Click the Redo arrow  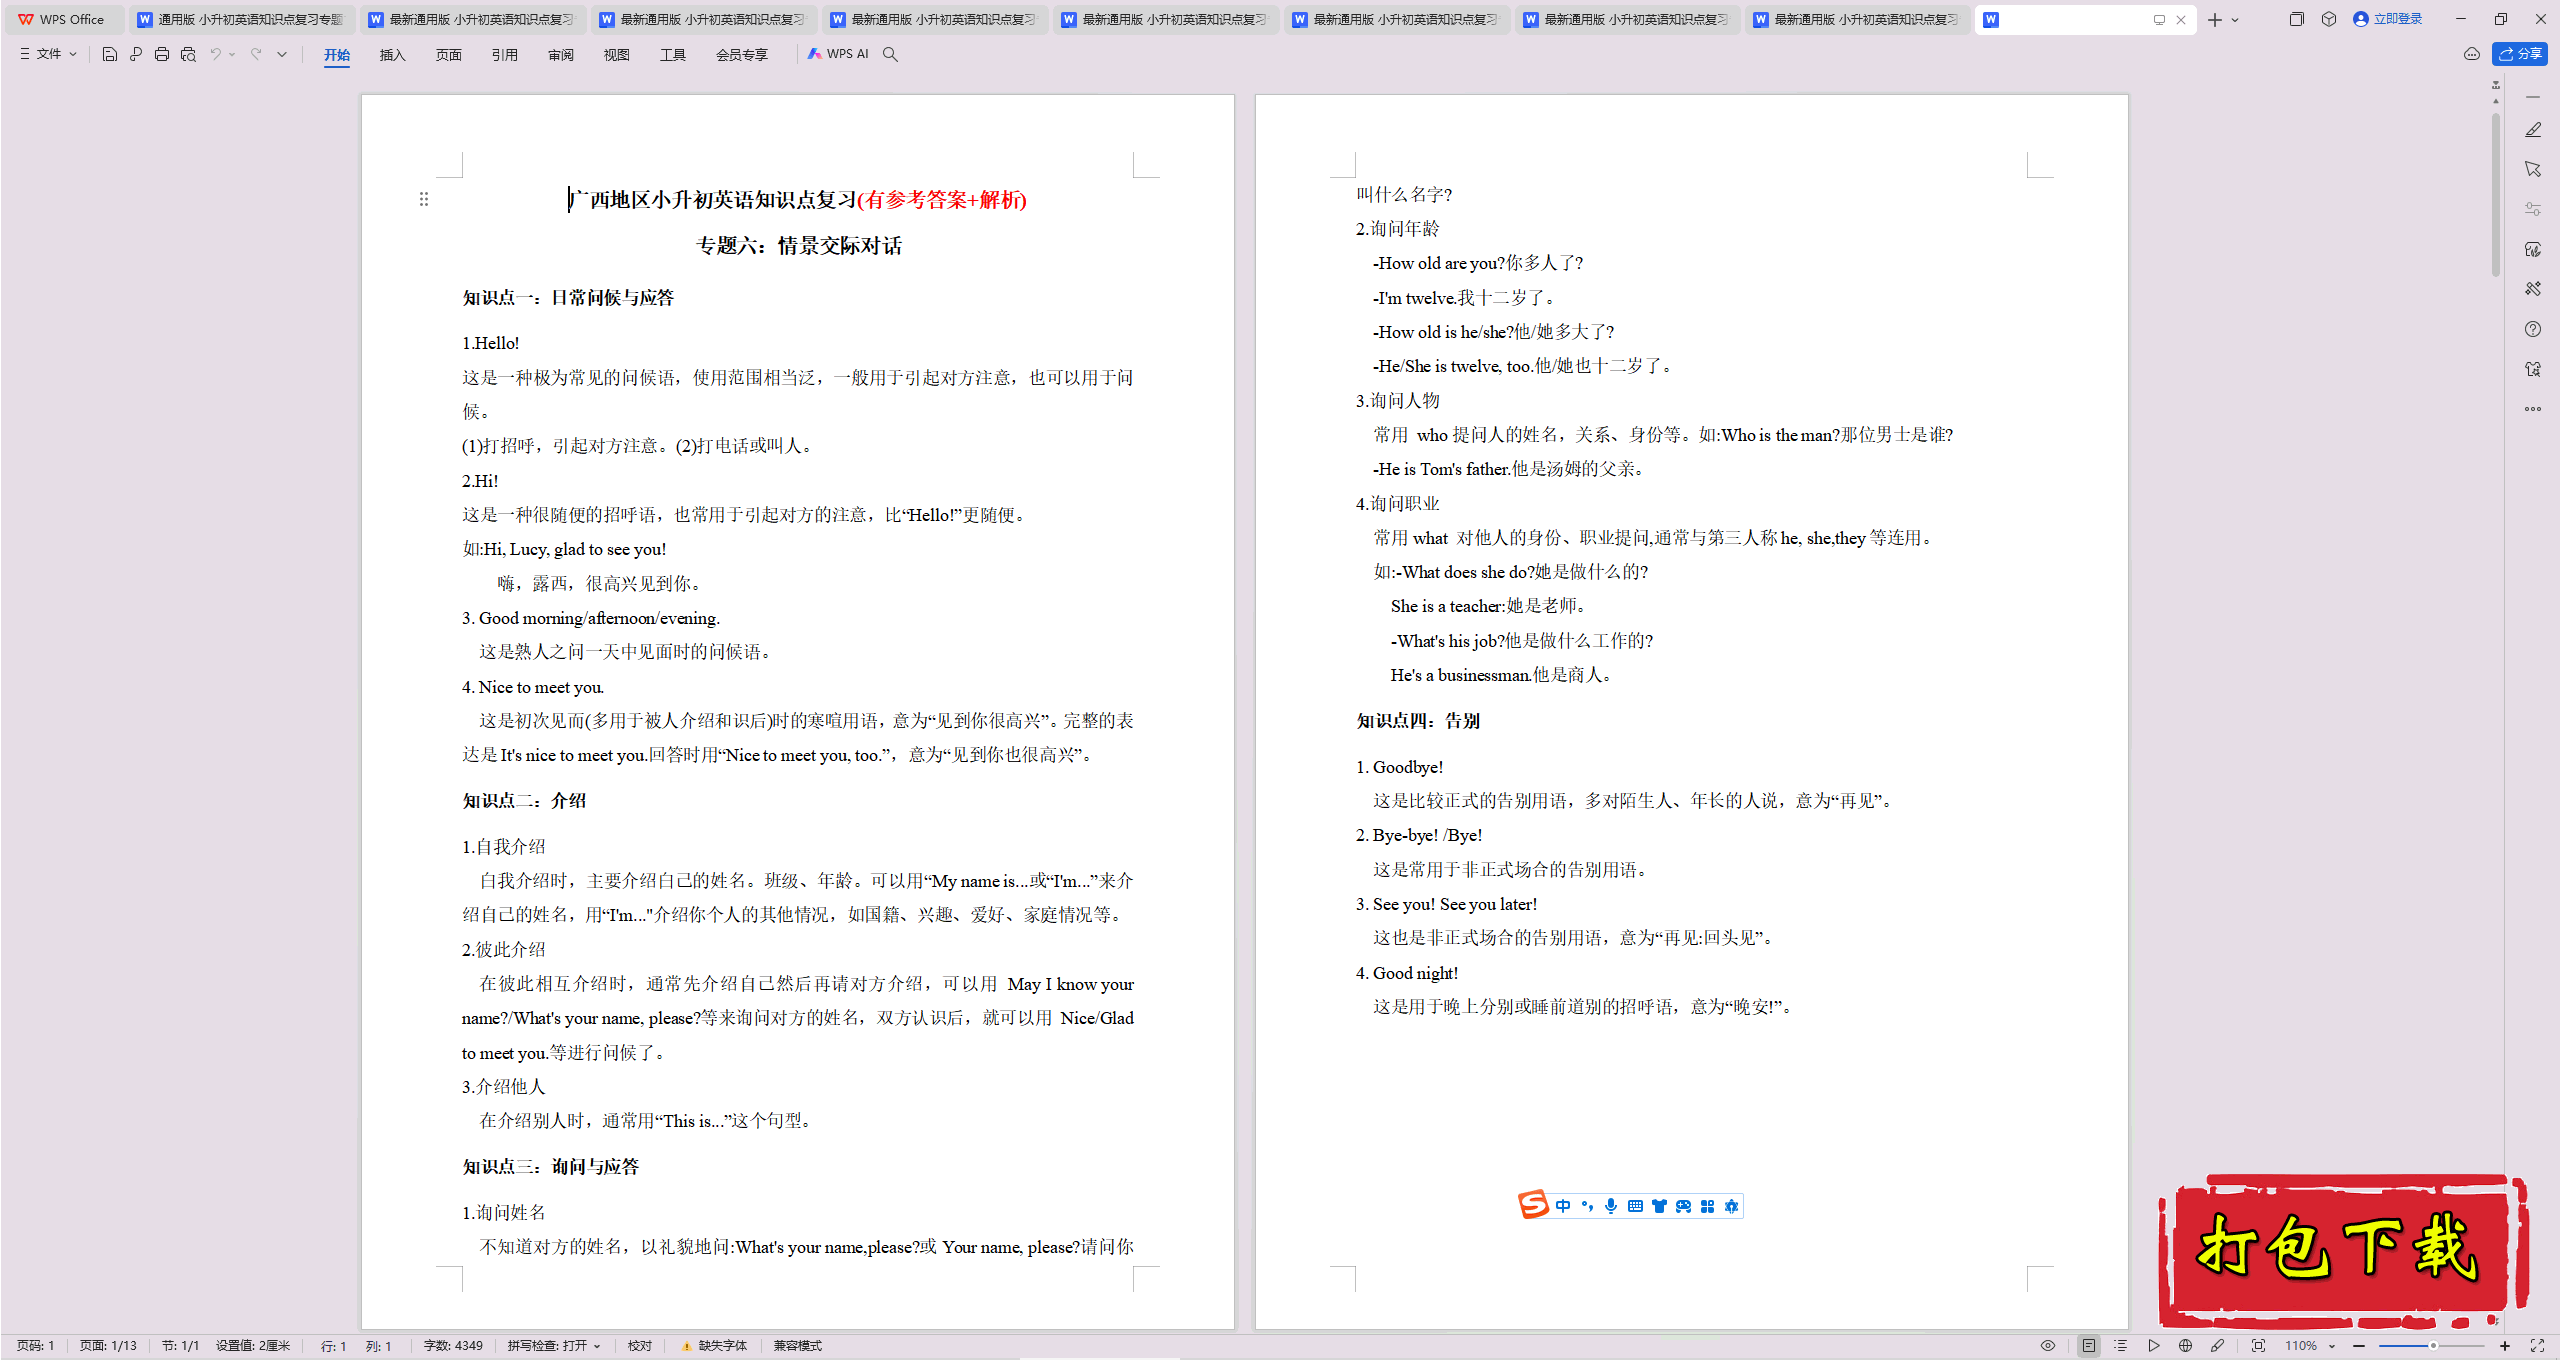tap(256, 54)
